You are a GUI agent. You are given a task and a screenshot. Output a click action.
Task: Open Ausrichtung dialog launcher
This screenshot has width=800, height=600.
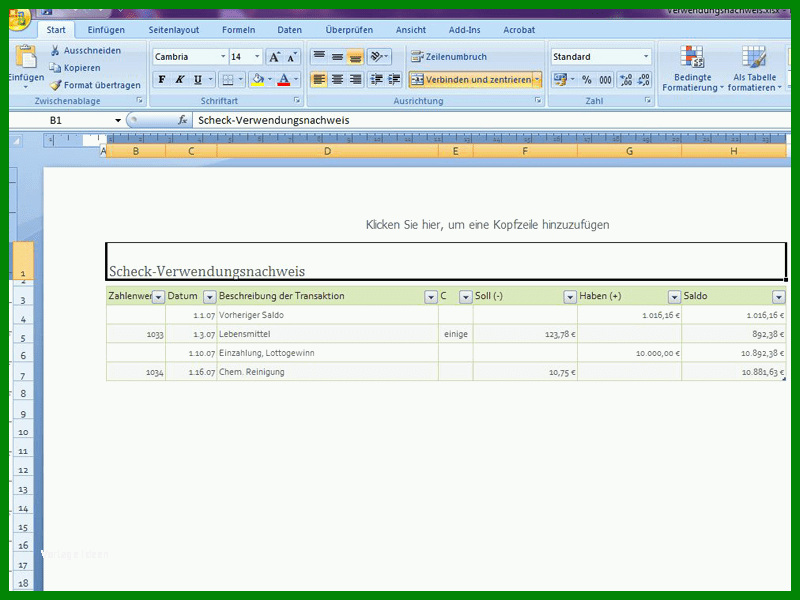[x=538, y=101]
